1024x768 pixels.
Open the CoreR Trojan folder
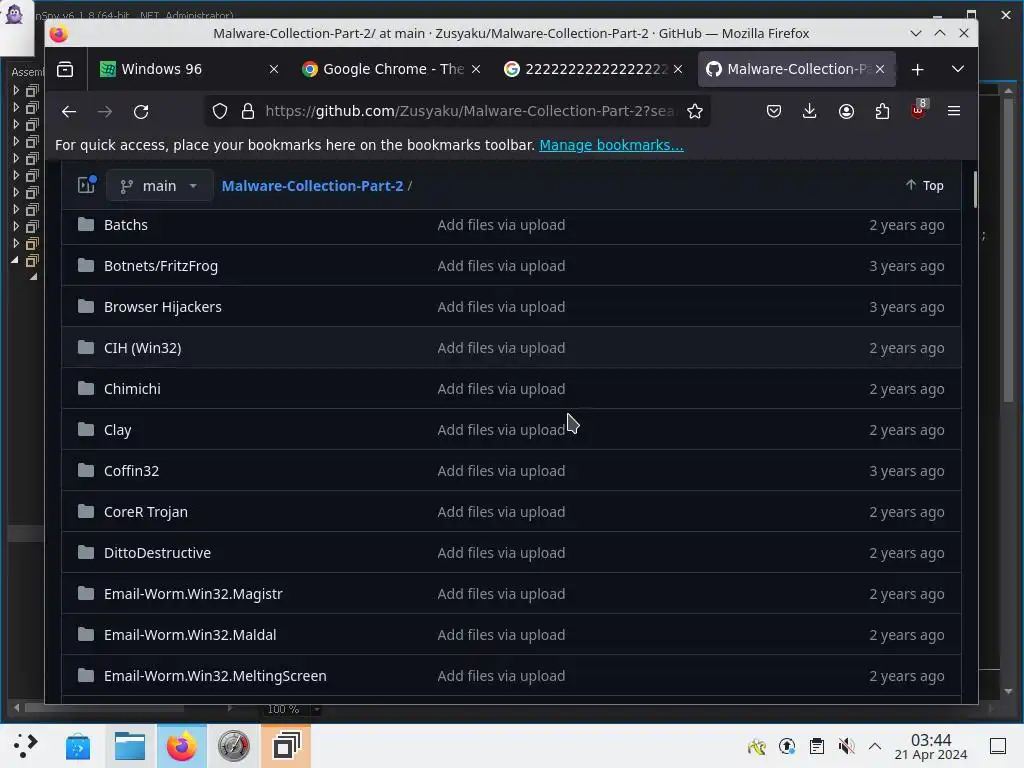click(x=146, y=512)
